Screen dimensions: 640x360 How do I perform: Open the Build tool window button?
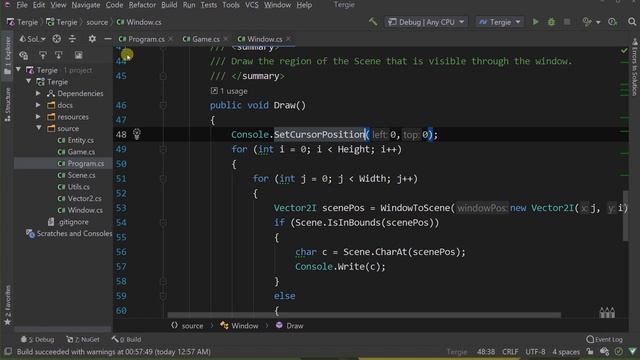126,339
